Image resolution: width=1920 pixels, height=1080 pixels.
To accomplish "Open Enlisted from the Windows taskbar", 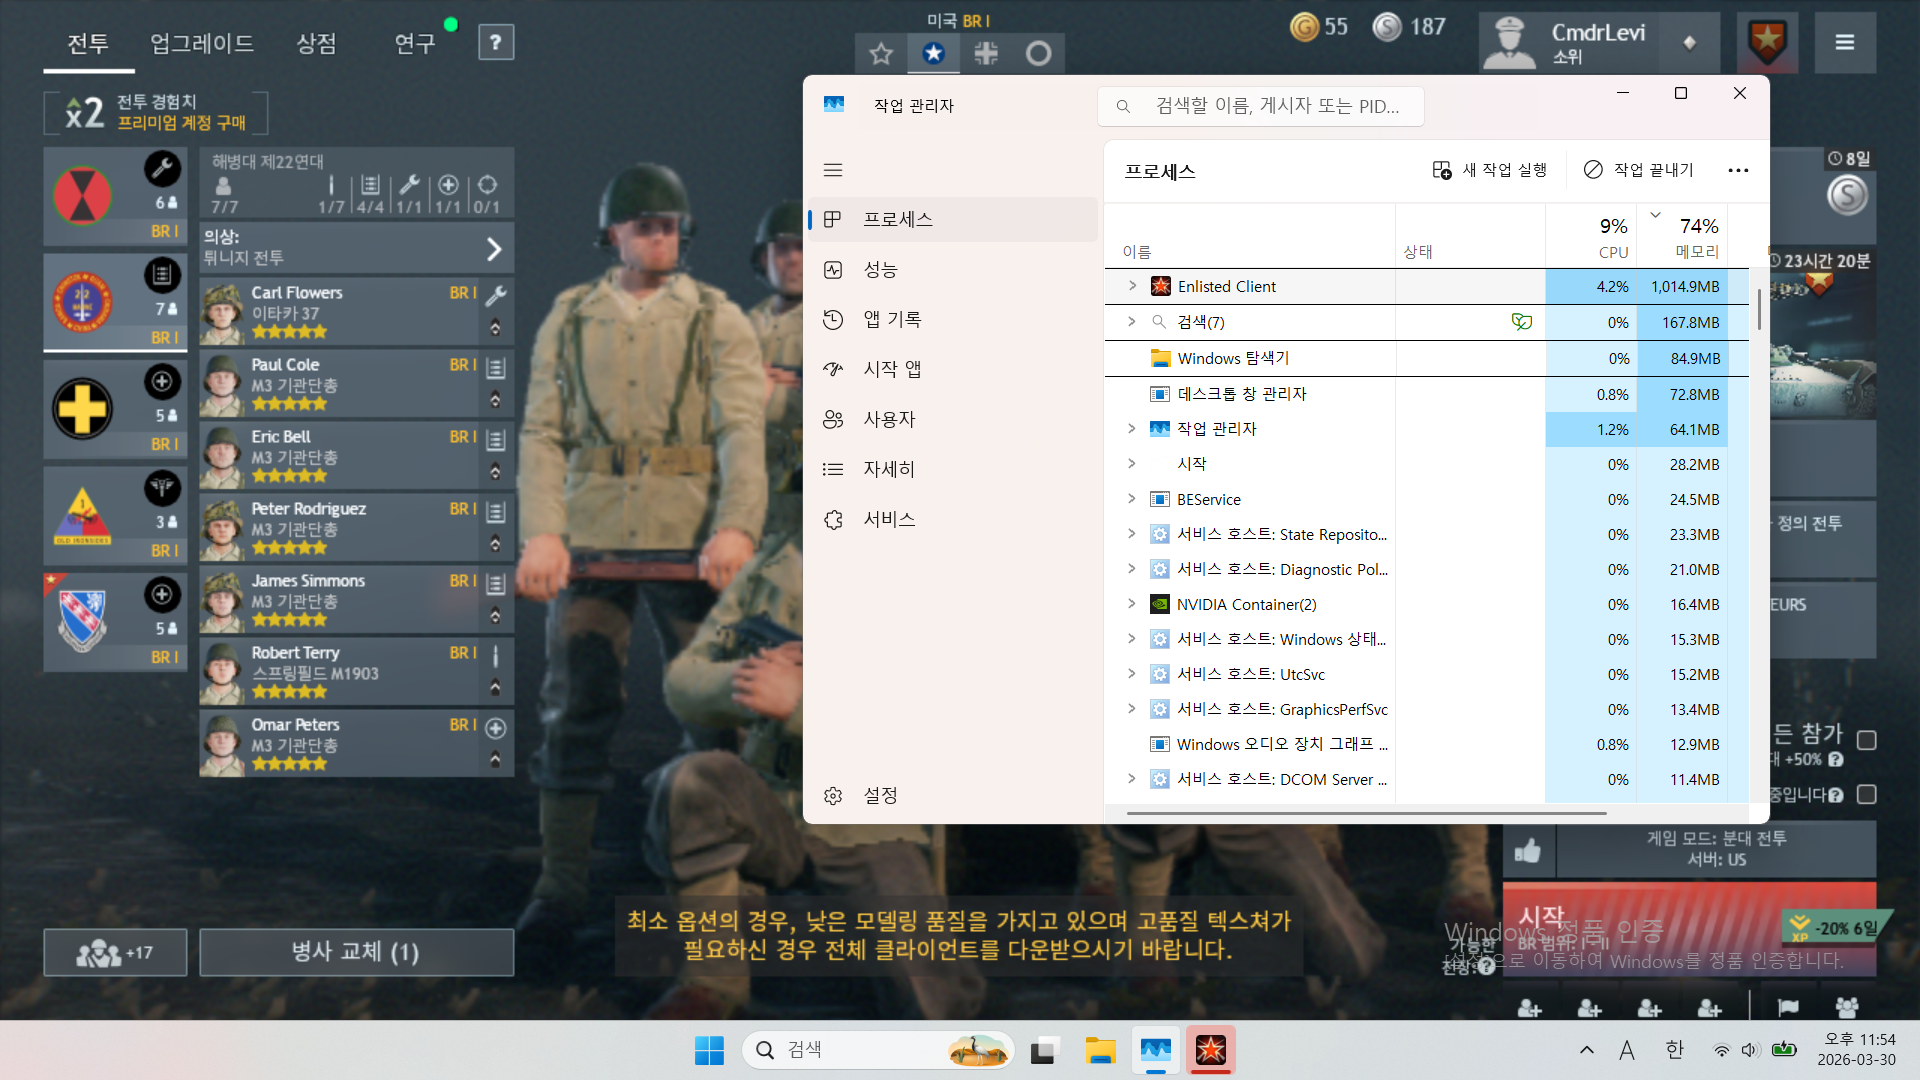I will tap(1211, 1050).
